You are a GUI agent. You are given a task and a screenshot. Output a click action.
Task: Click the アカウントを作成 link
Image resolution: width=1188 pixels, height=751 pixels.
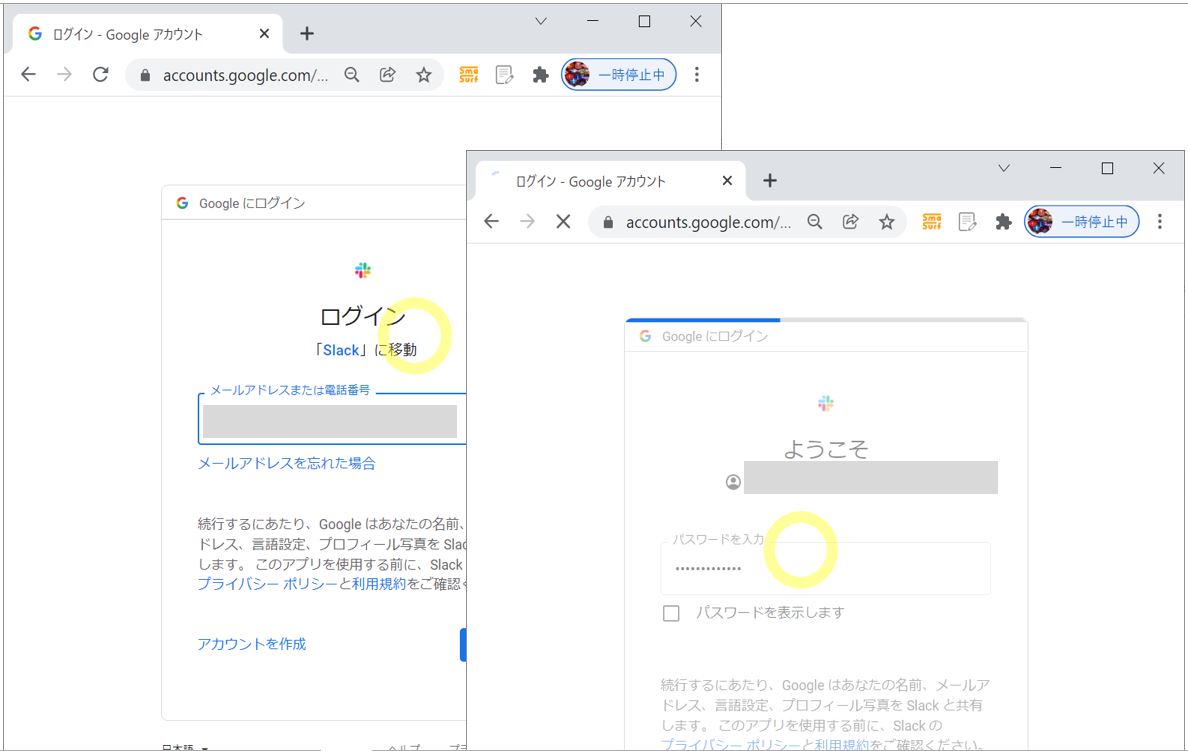pos(252,644)
